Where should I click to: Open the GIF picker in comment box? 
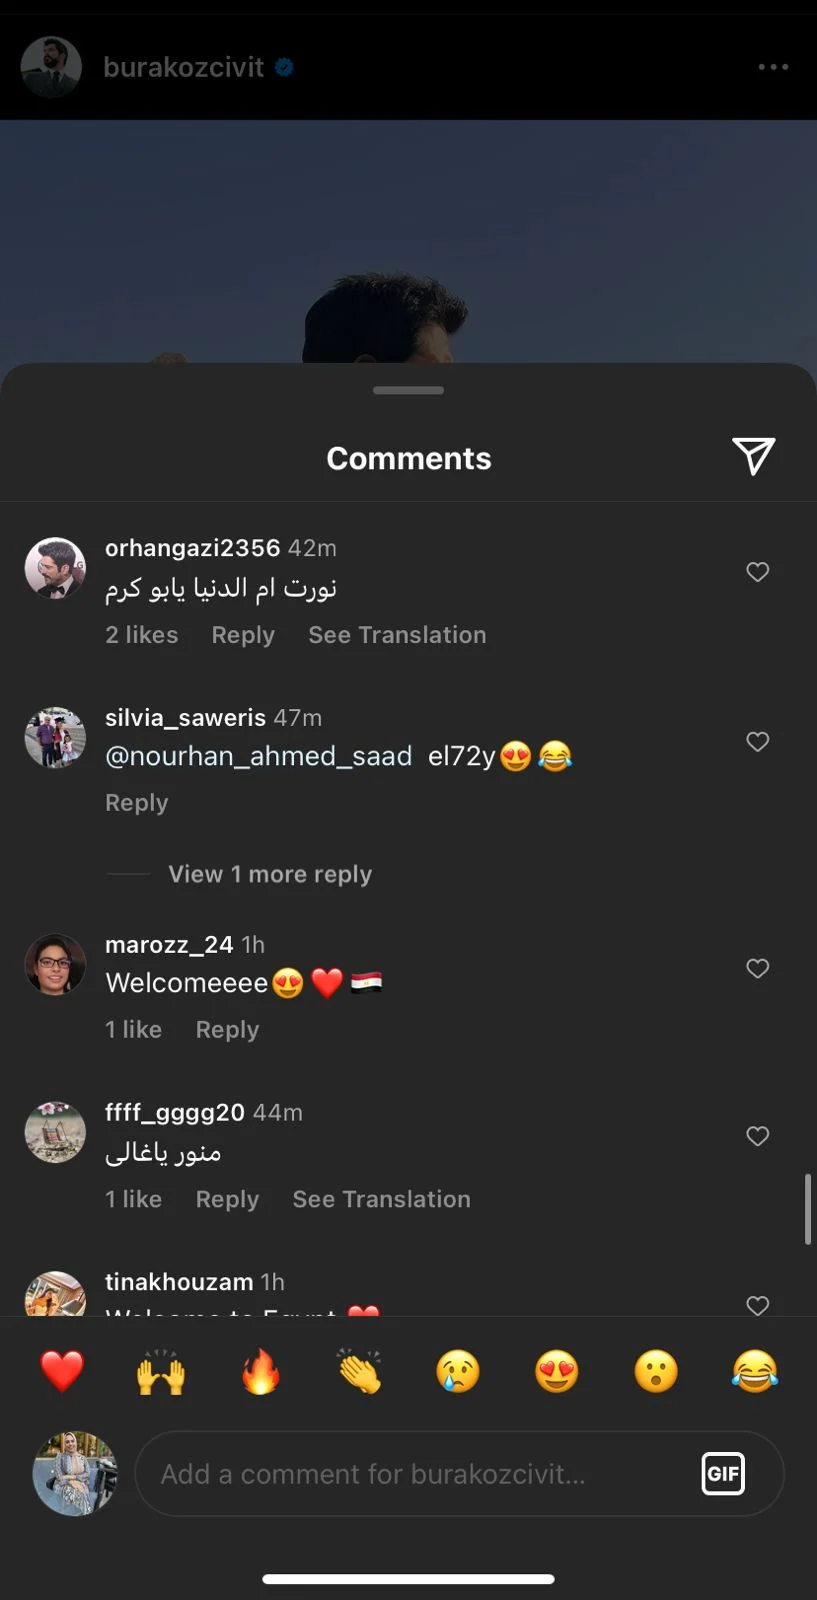[723, 1473]
